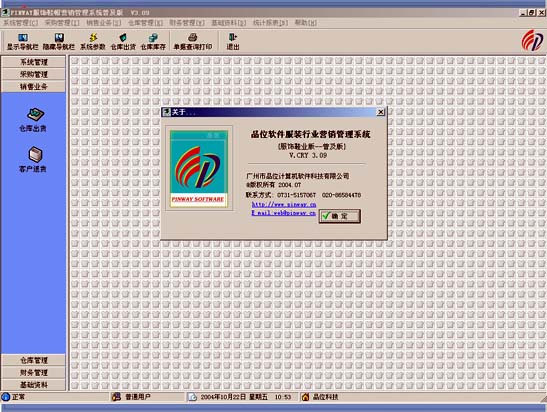547x412 pixels.
Task: Click the 退出 exit toolbar icon
Action: (233, 37)
